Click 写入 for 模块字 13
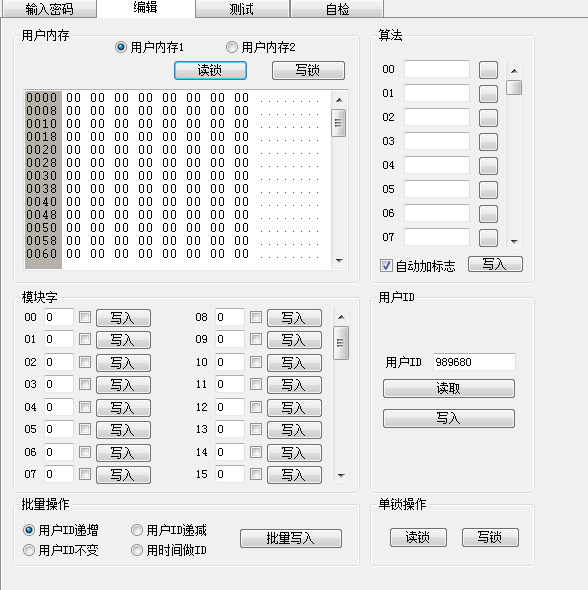 click(x=295, y=430)
